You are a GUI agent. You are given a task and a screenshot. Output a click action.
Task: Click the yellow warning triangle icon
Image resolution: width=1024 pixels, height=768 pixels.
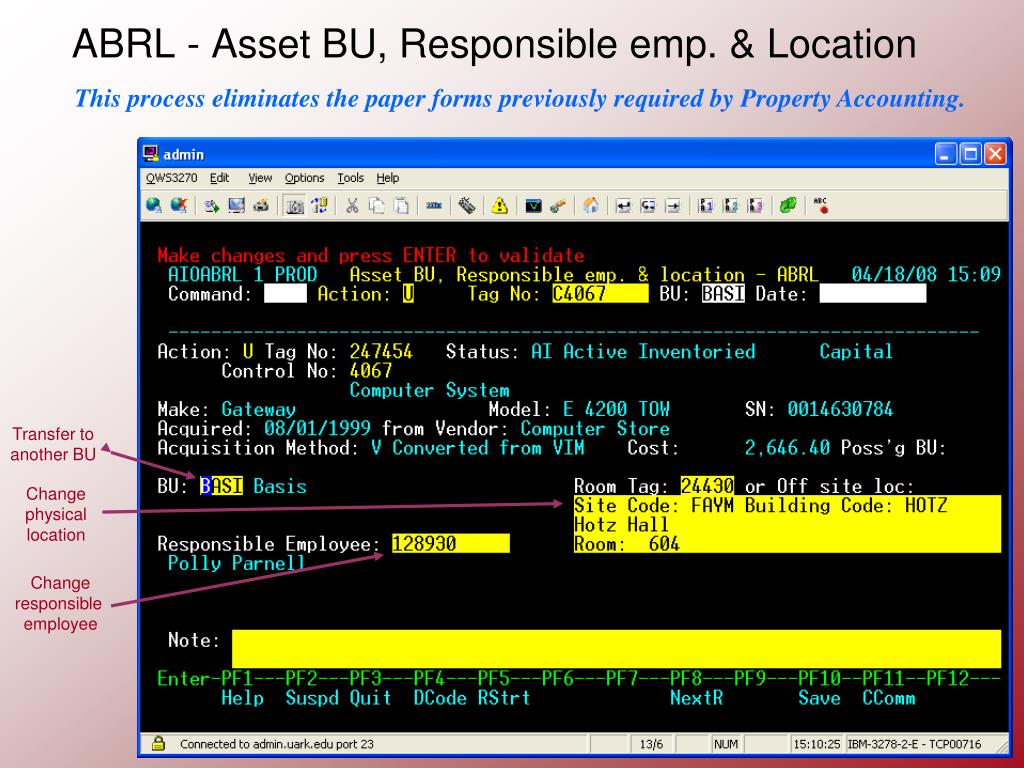click(500, 206)
